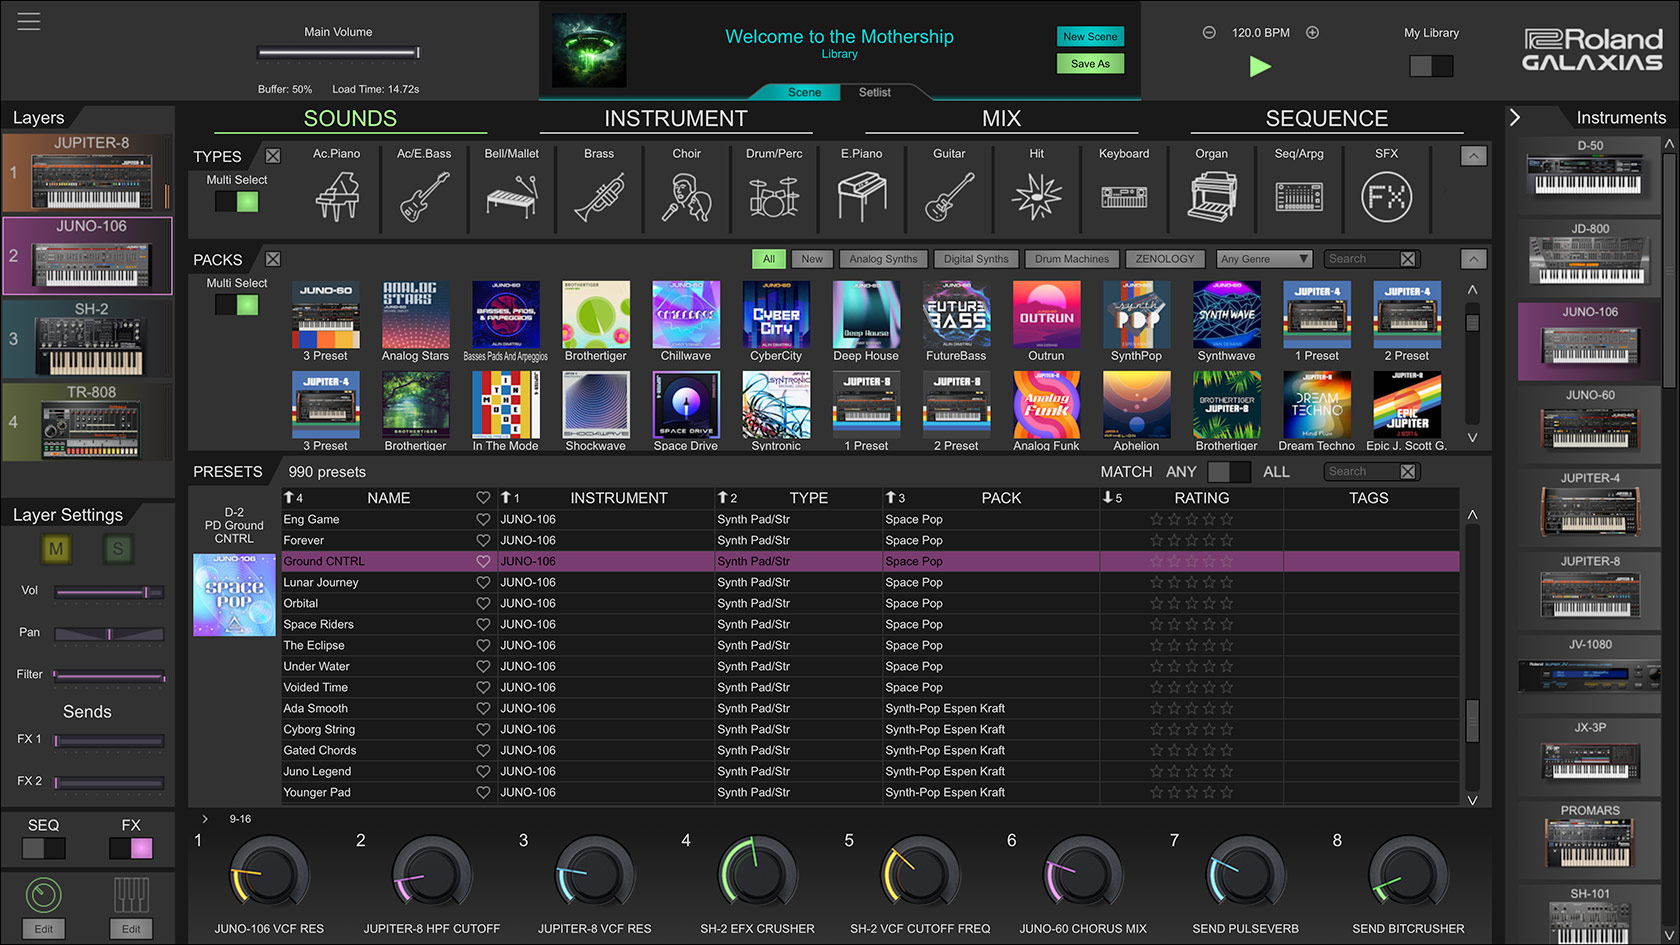Choose the Bell/Mallet type icon
Viewport: 1680px width, 945px height.
click(x=512, y=196)
